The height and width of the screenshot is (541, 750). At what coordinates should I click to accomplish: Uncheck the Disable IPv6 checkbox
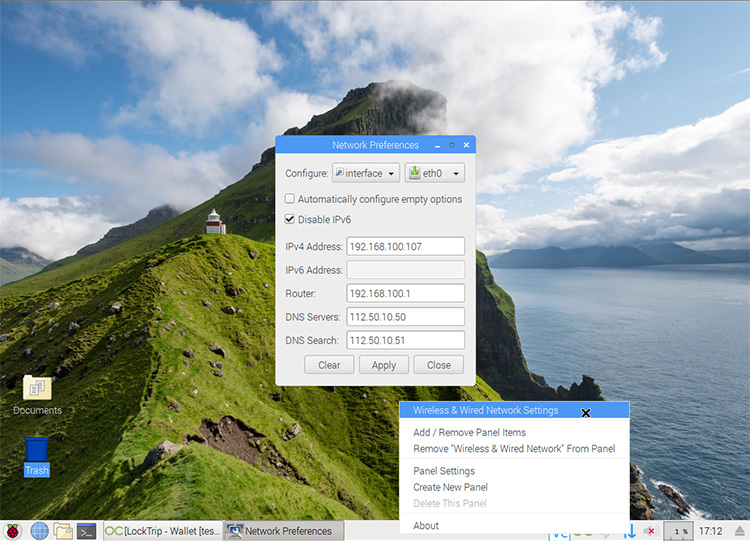tap(290, 219)
